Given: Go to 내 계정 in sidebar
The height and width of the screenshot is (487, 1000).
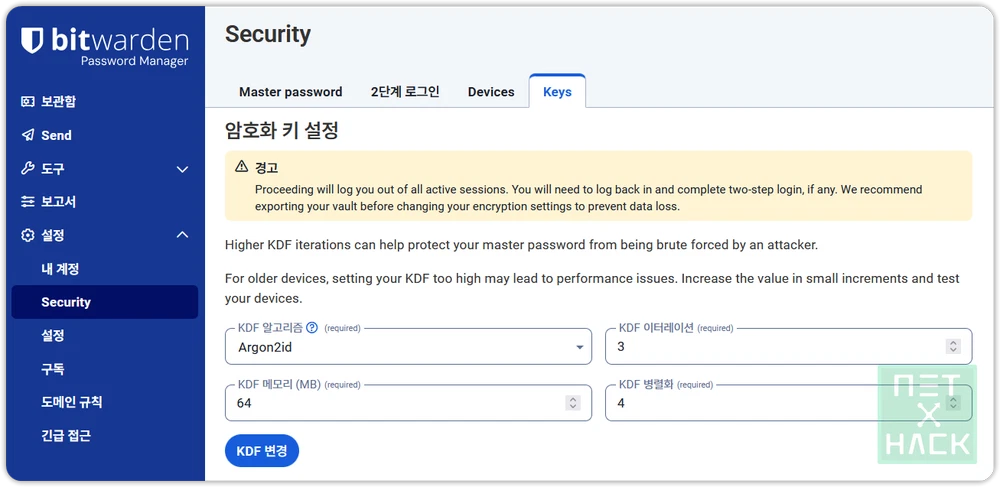Looking at the screenshot, I should point(60,269).
